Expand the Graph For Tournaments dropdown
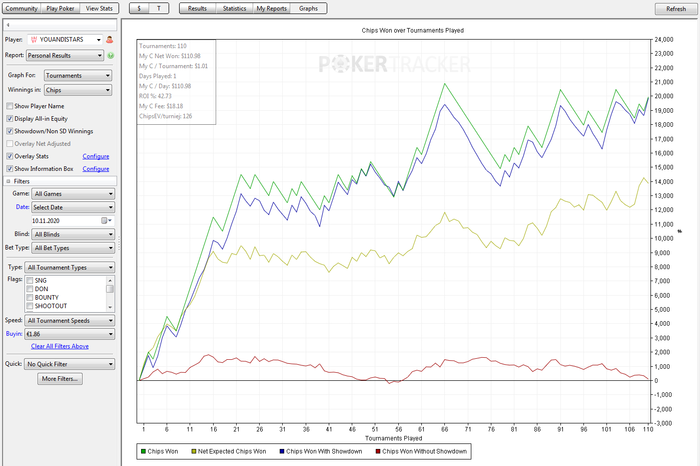The height and width of the screenshot is (466, 700). click(x=78, y=75)
